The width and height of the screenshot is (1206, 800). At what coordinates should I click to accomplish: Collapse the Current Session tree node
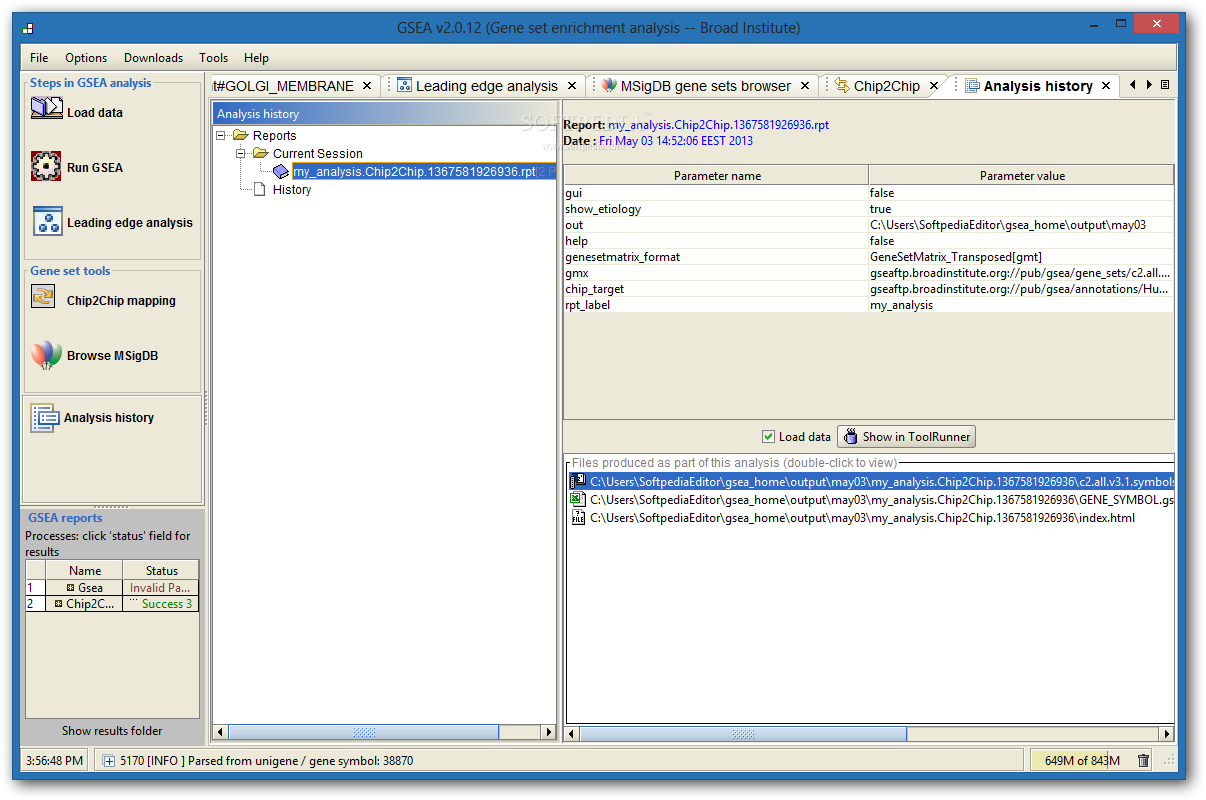[241, 153]
